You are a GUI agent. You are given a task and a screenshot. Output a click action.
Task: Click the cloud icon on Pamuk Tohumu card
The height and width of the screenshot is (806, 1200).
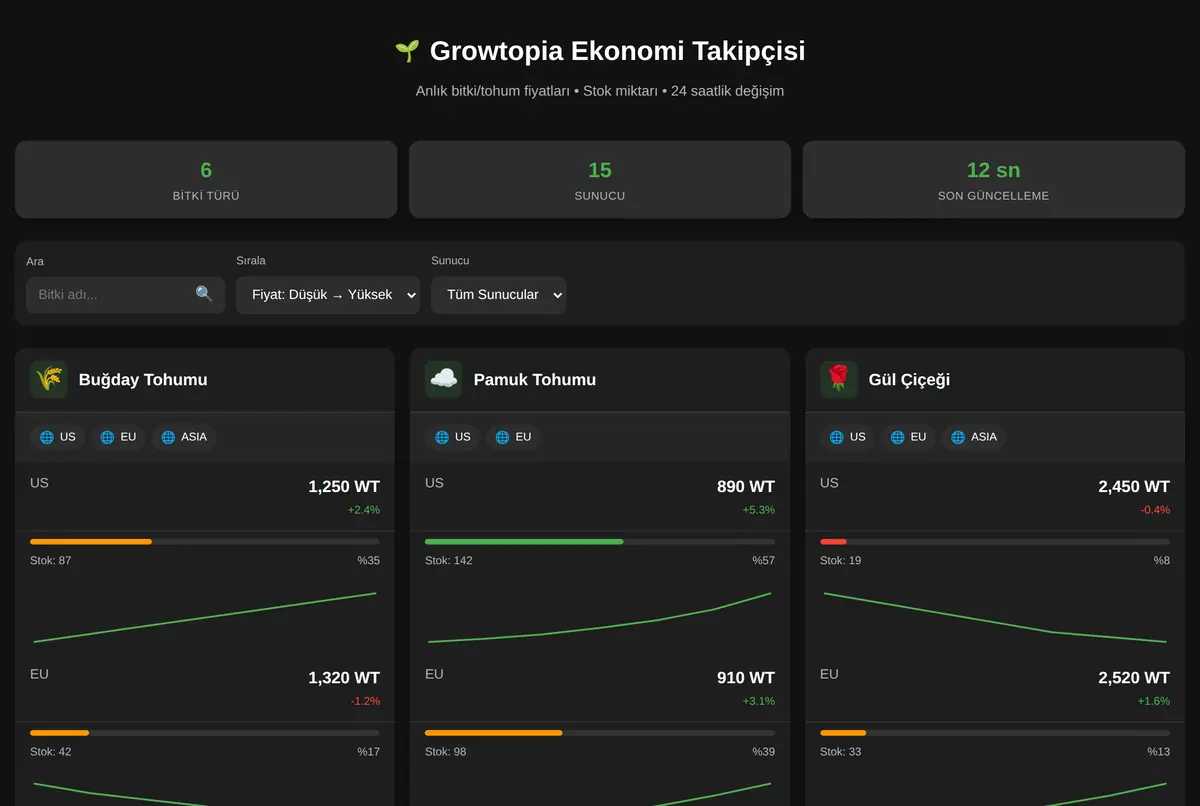point(444,380)
